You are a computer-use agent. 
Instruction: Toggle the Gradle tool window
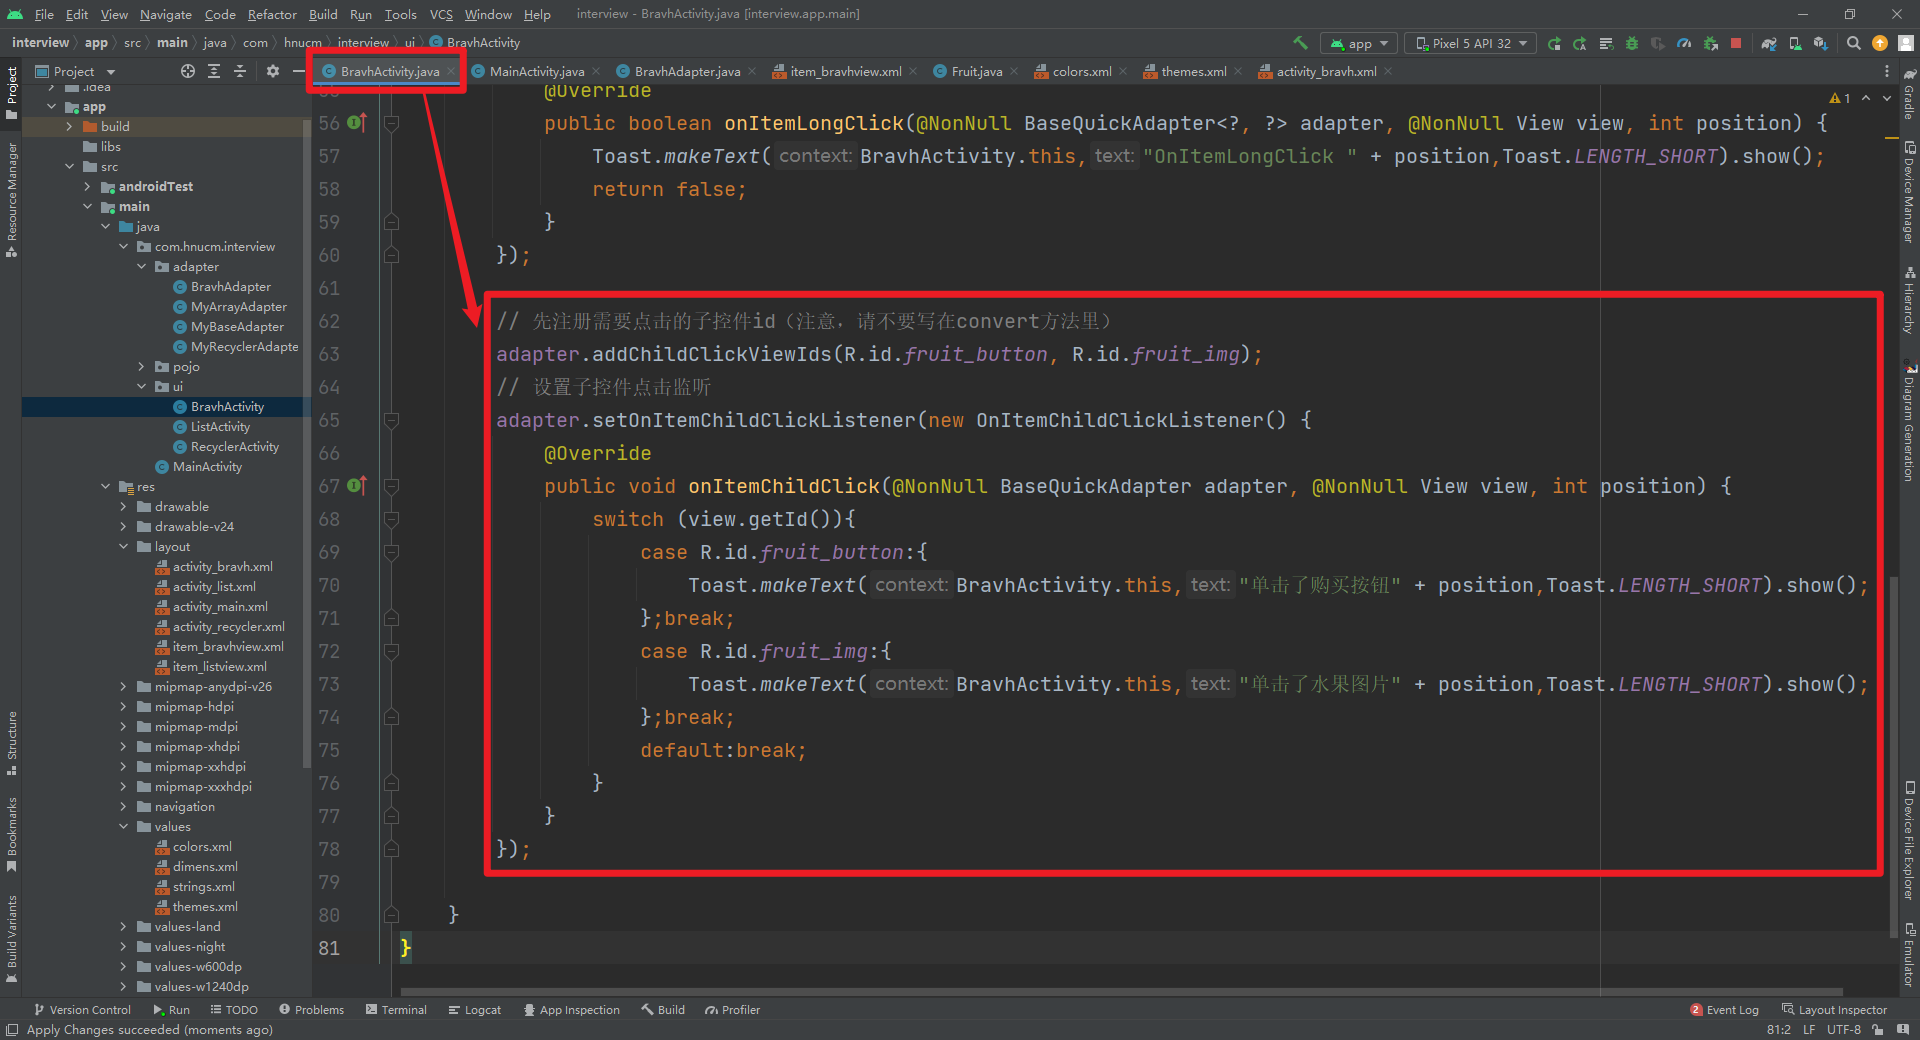click(x=1909, y=94)
